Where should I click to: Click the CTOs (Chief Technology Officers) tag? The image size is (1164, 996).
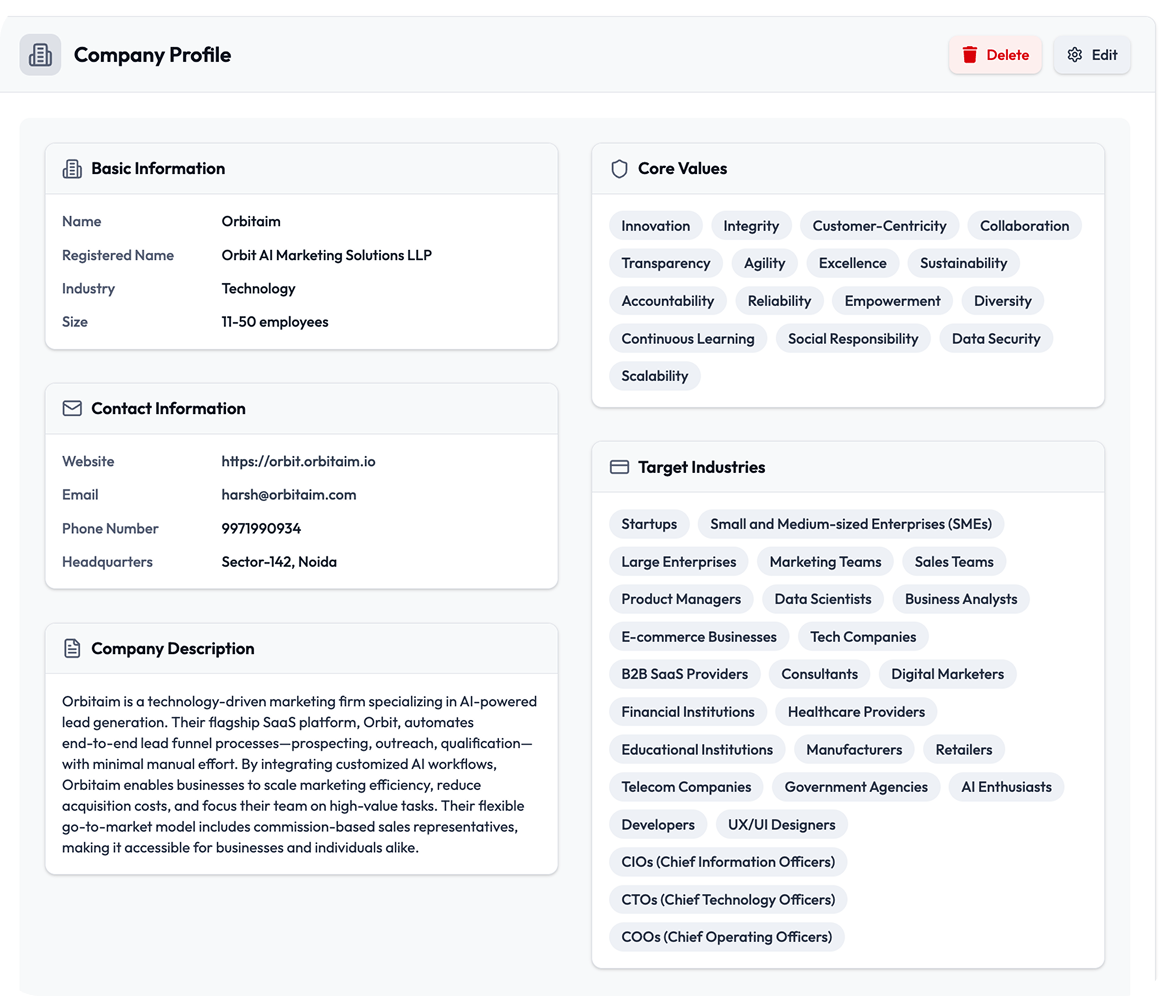point(728,900)
